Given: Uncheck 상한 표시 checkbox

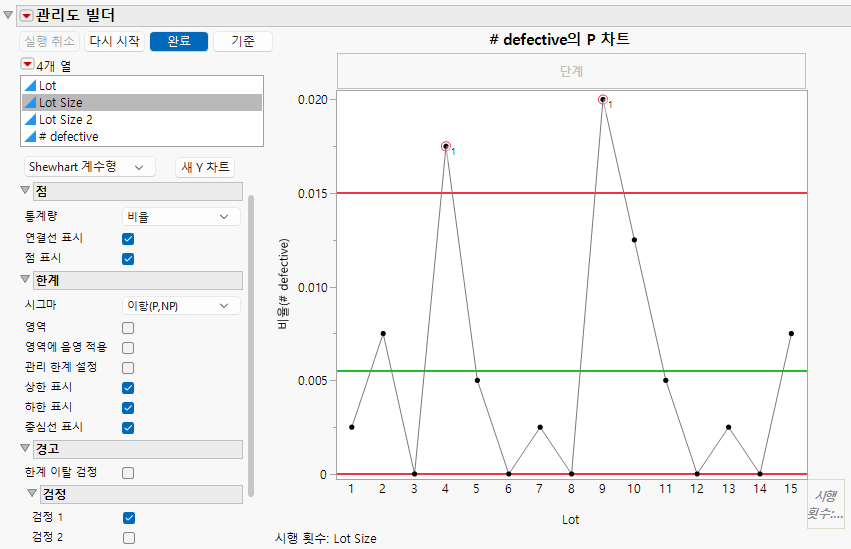Looking at the screenshot, I should 128,388.
